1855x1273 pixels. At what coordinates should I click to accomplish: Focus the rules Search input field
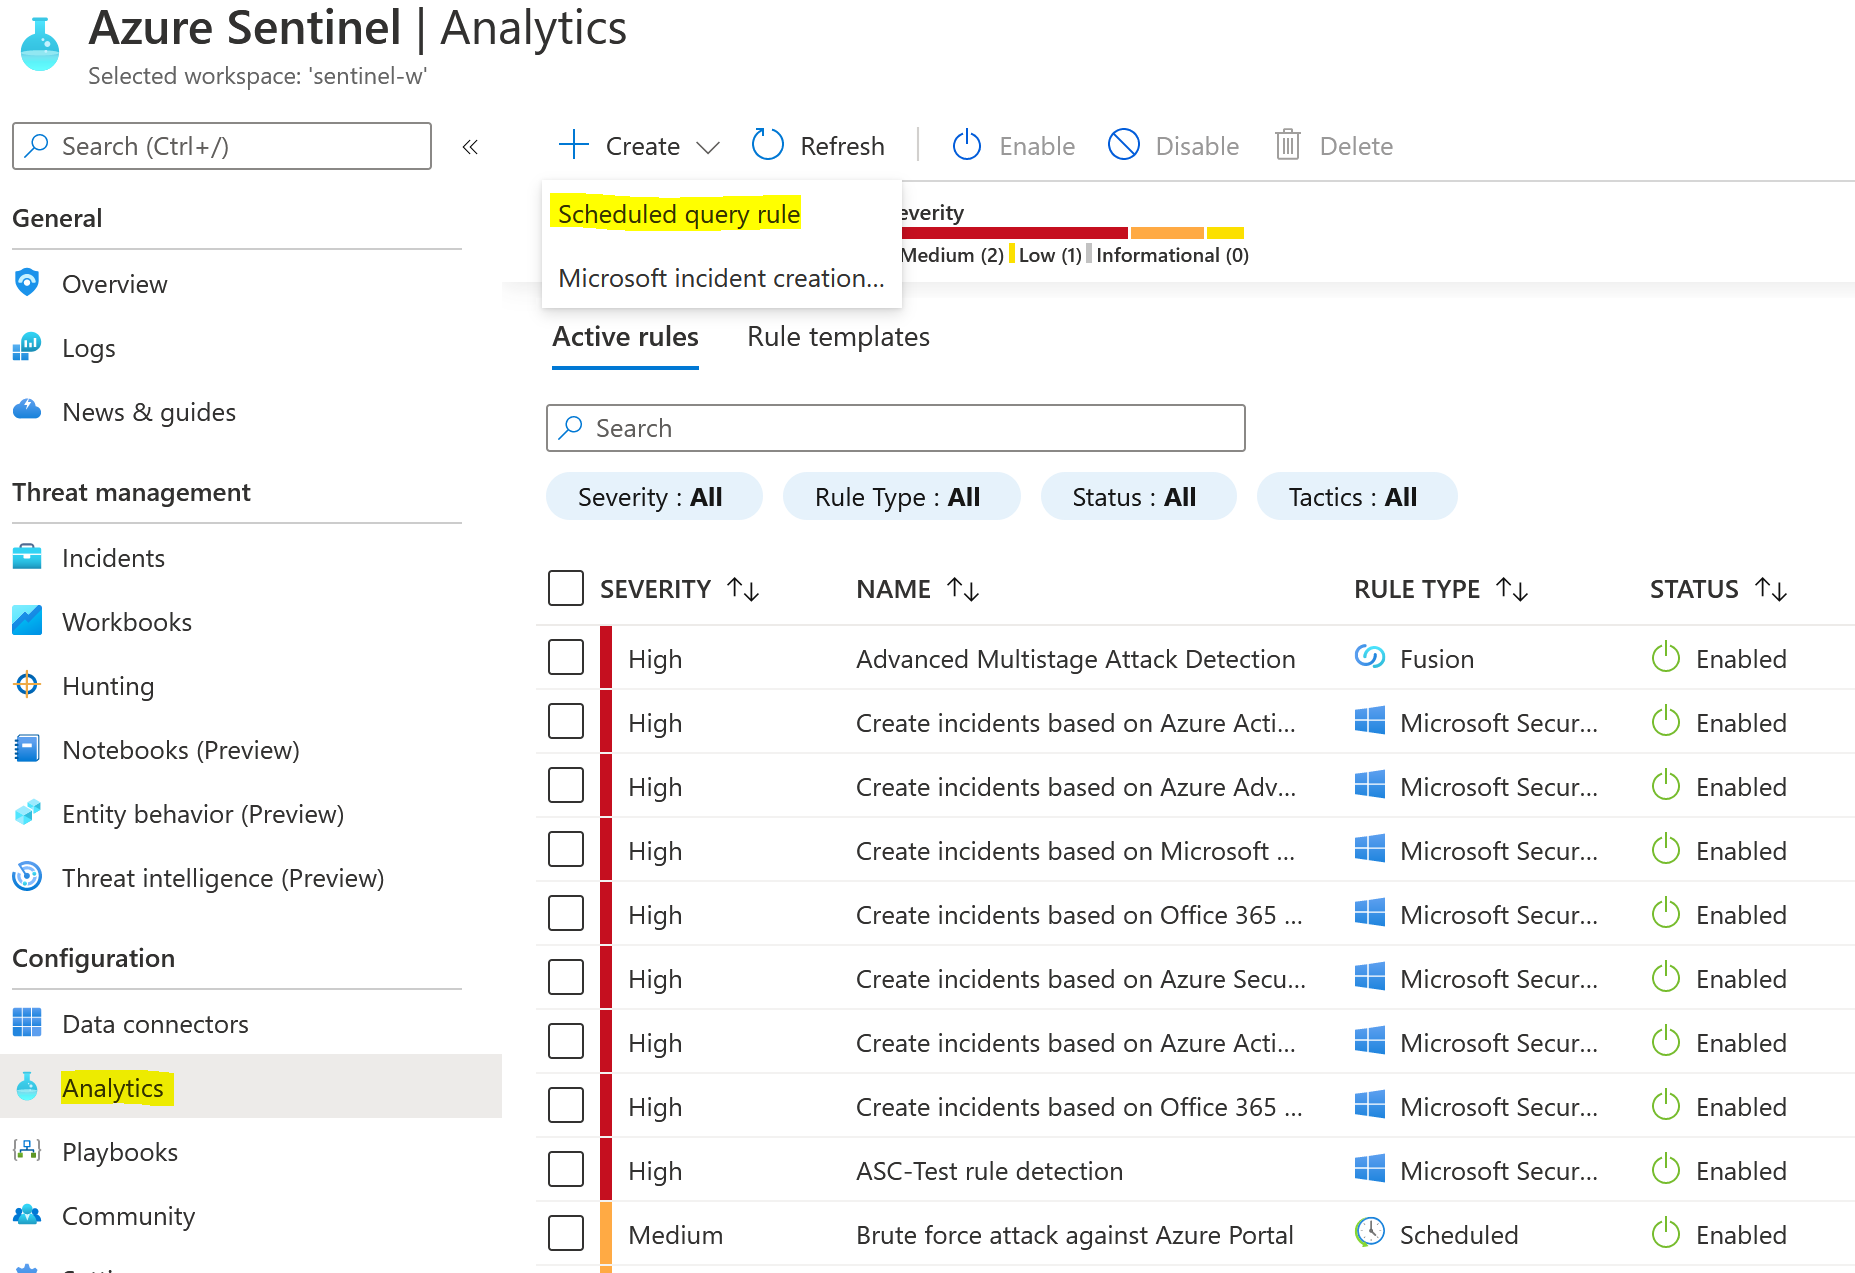point(895,428)
